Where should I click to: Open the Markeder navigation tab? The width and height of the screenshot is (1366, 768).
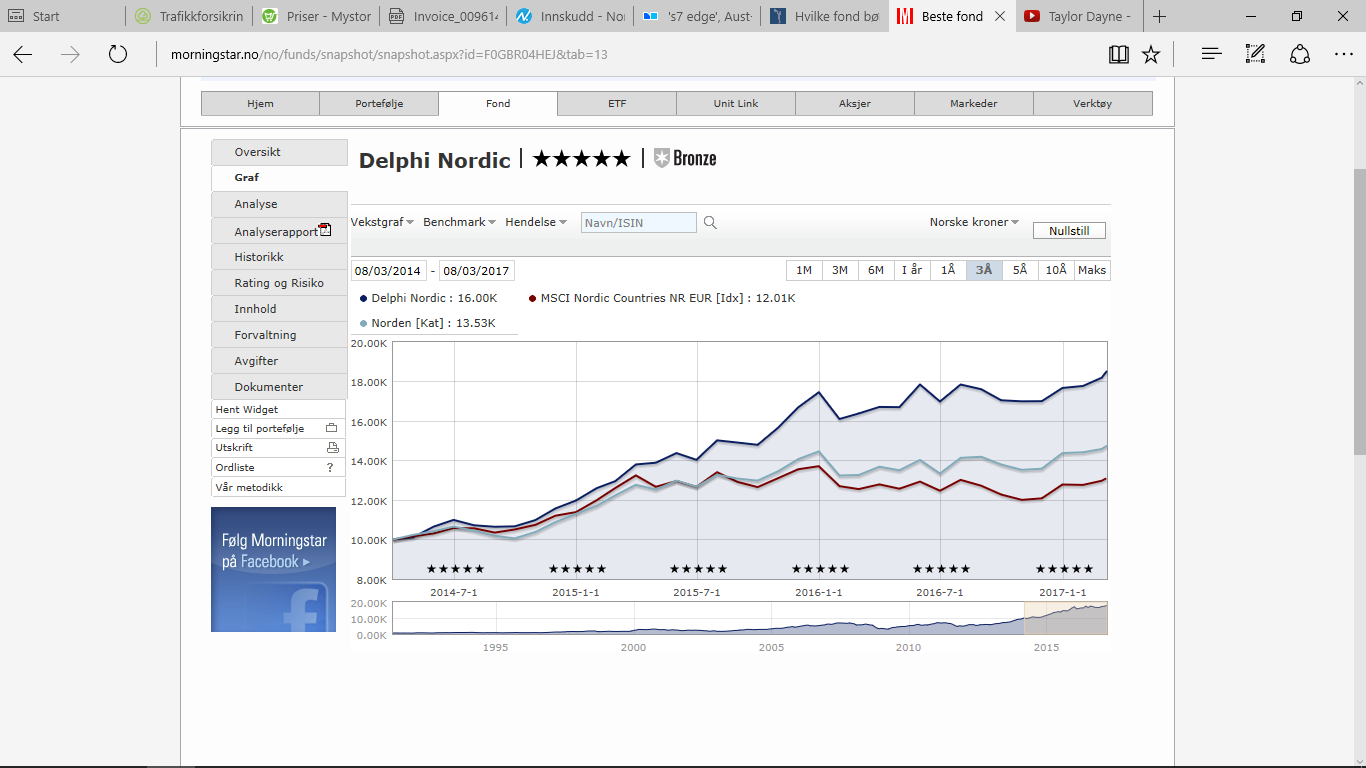(x=974, y=103)
